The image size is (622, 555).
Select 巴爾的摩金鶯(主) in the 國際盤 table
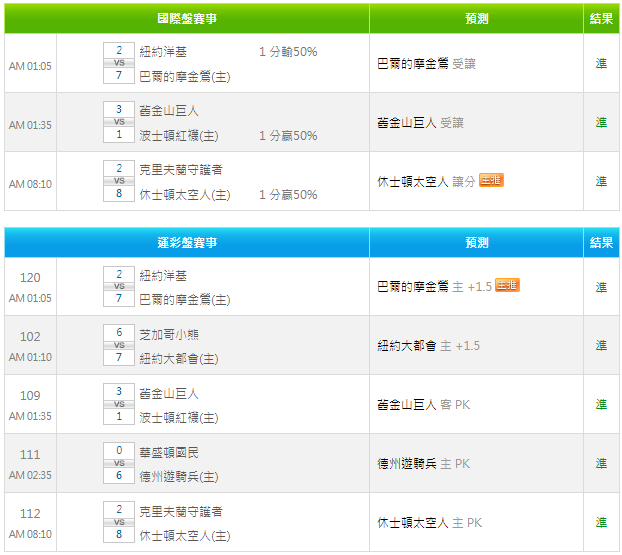click(x=185, y=77)
